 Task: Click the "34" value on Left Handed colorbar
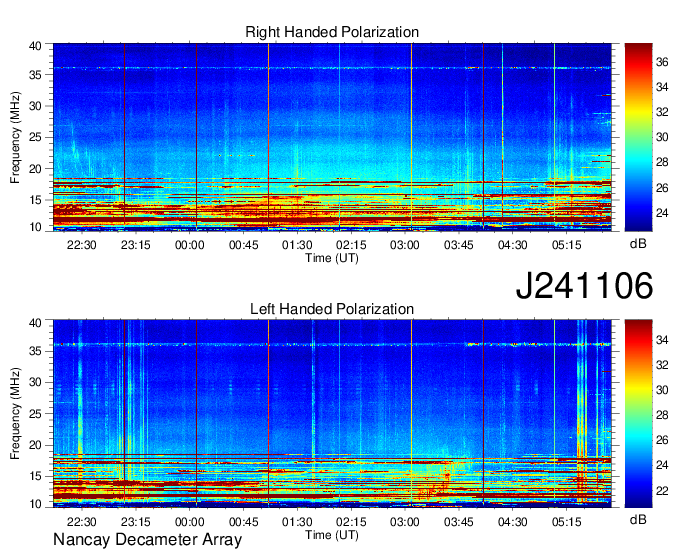click(x=662, y=340)
